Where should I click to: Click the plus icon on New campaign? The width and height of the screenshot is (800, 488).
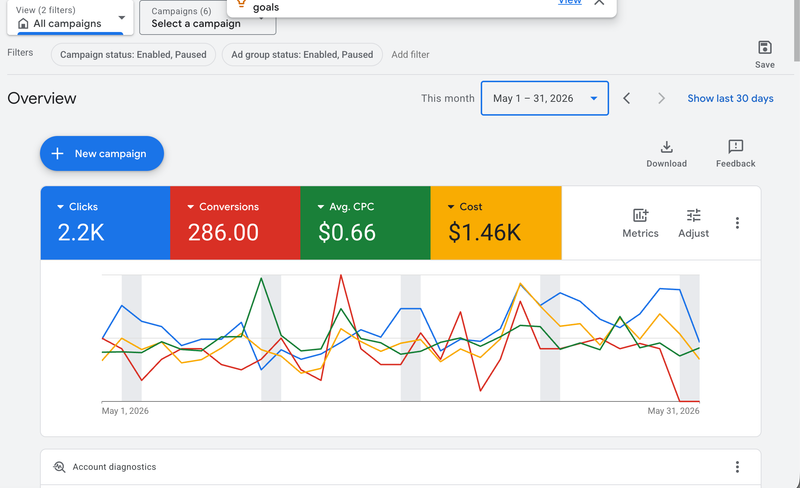(x=58, y=153)
